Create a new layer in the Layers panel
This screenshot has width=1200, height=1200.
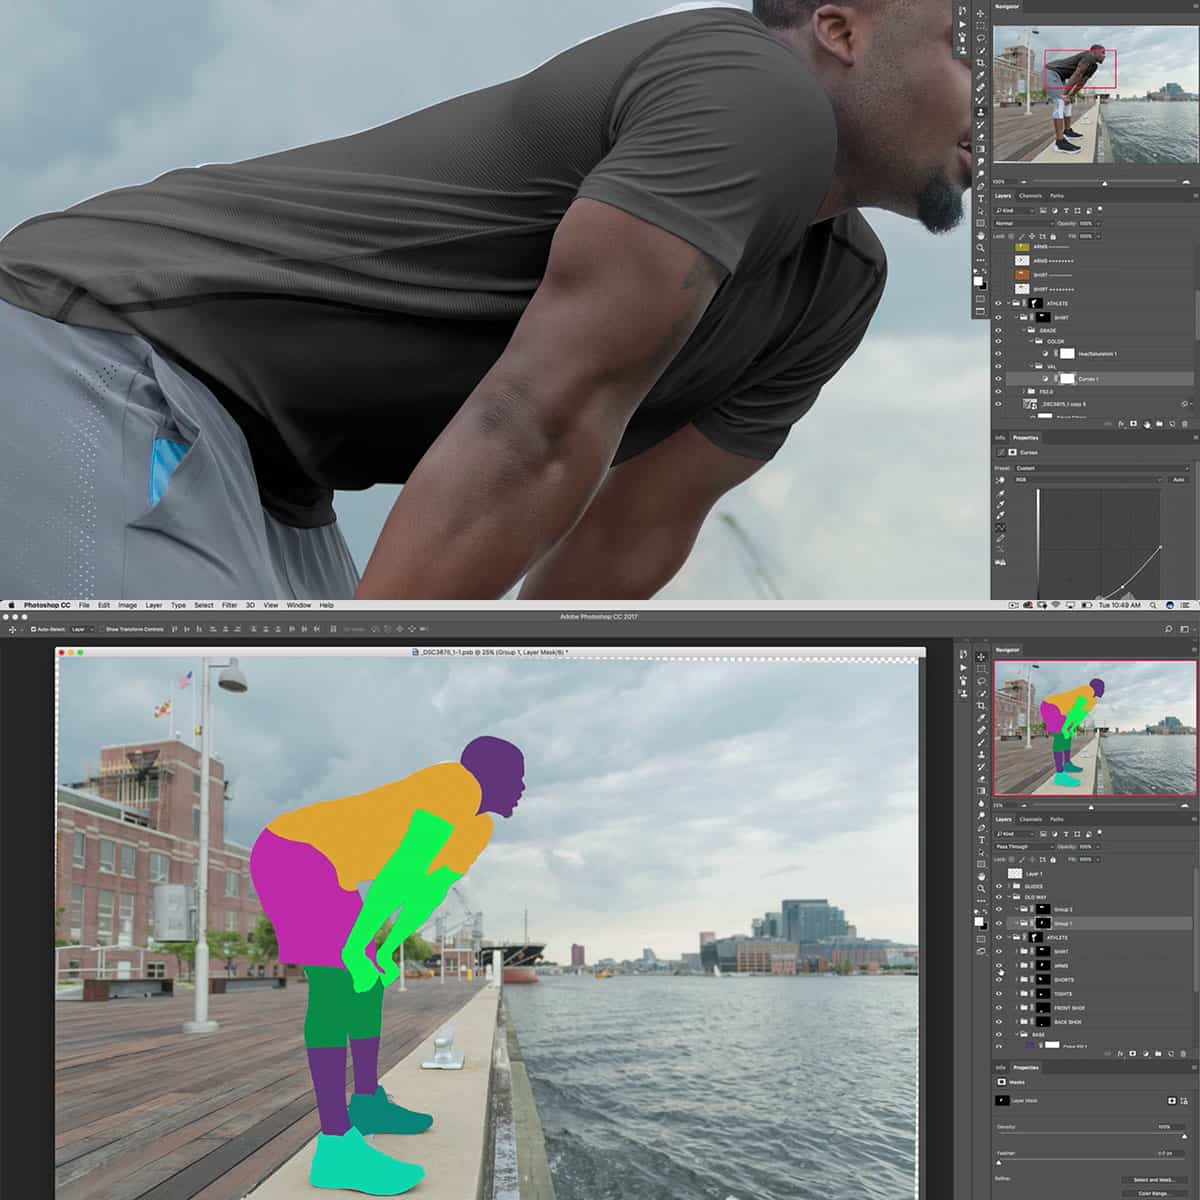tap(1171, 1053)
